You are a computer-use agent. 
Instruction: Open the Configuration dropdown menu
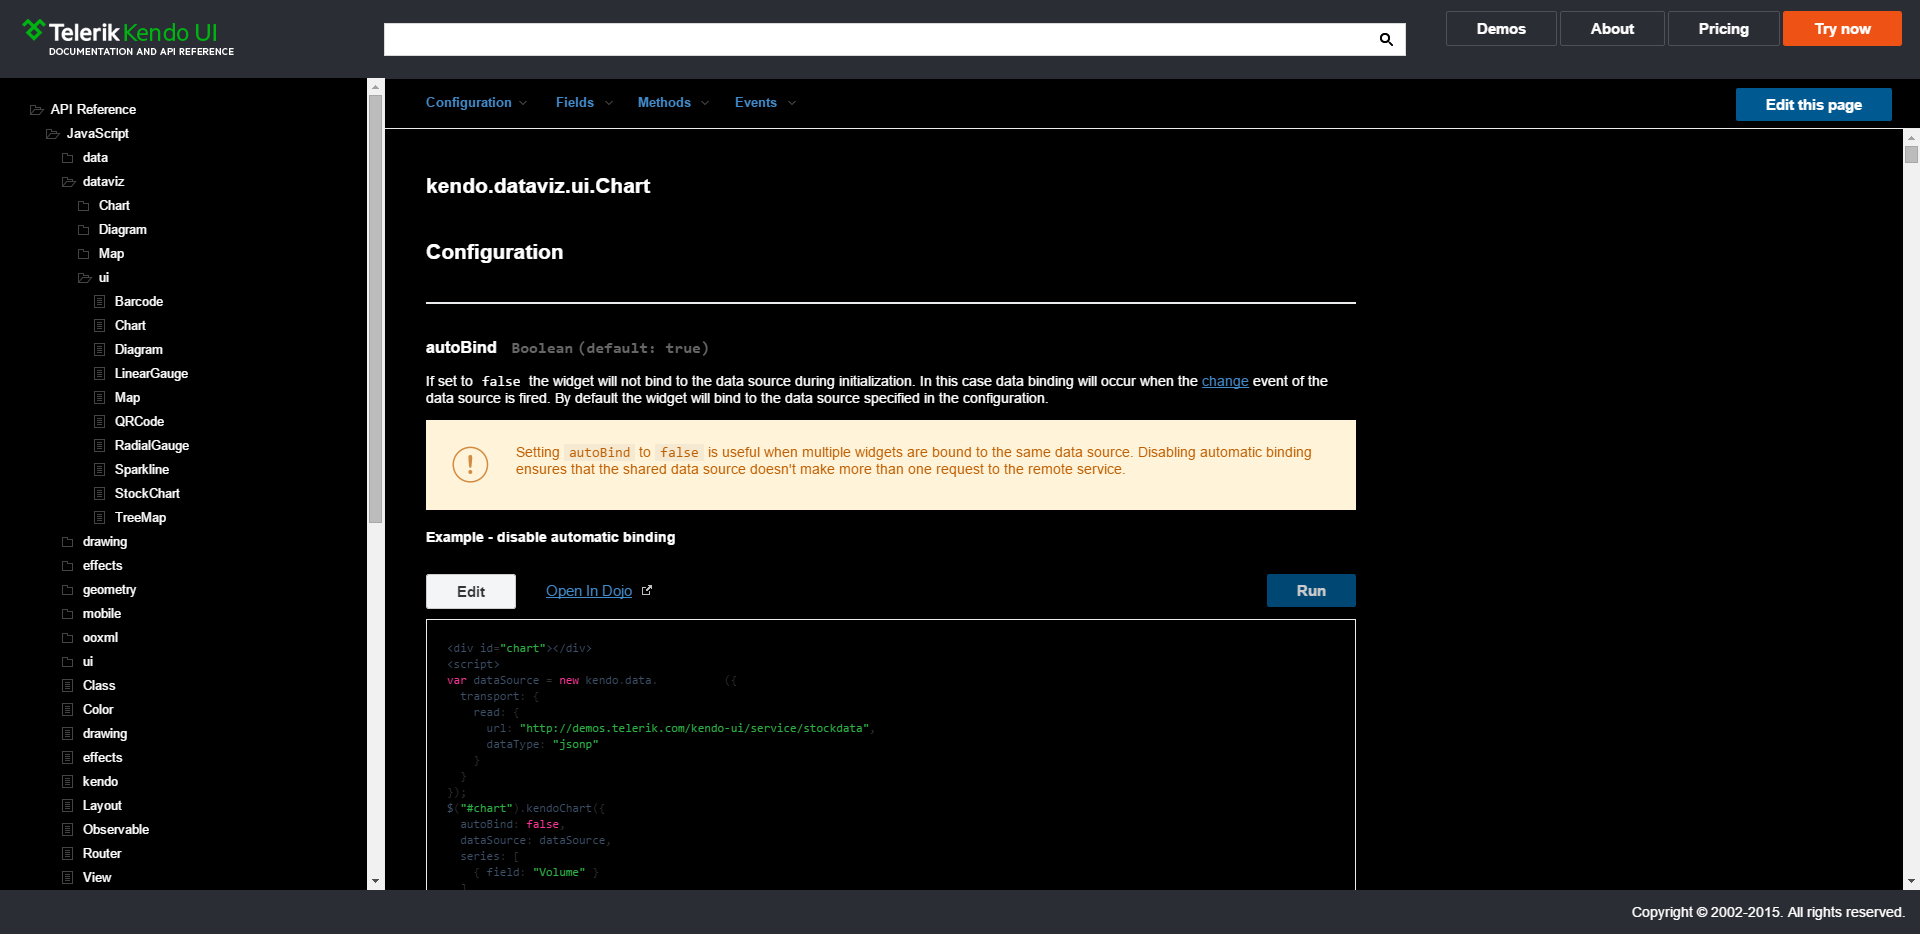point(476,103)
